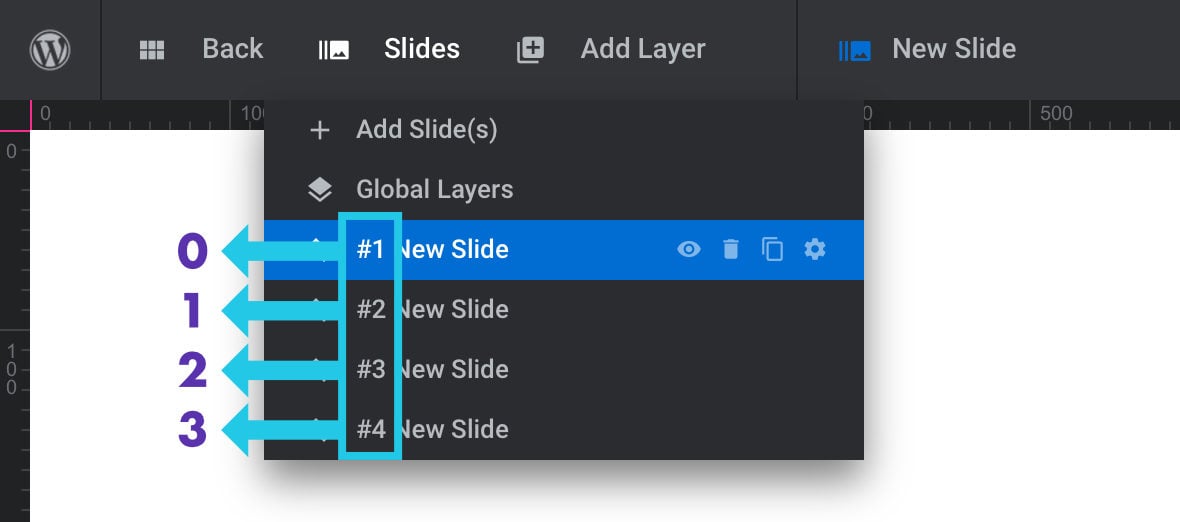Select the #3 New Slide entry

coord(455,369)
